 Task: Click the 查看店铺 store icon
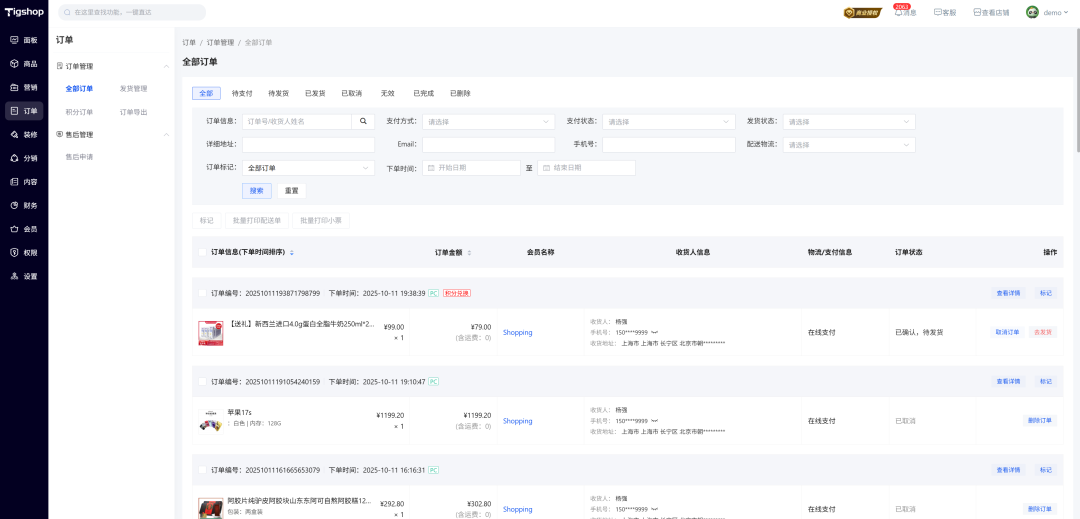tap(977, 12)
